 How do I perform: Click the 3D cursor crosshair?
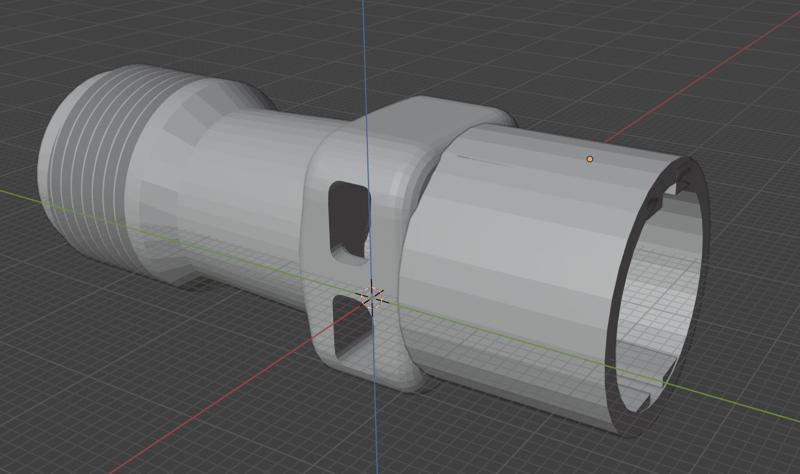point(372,296)
